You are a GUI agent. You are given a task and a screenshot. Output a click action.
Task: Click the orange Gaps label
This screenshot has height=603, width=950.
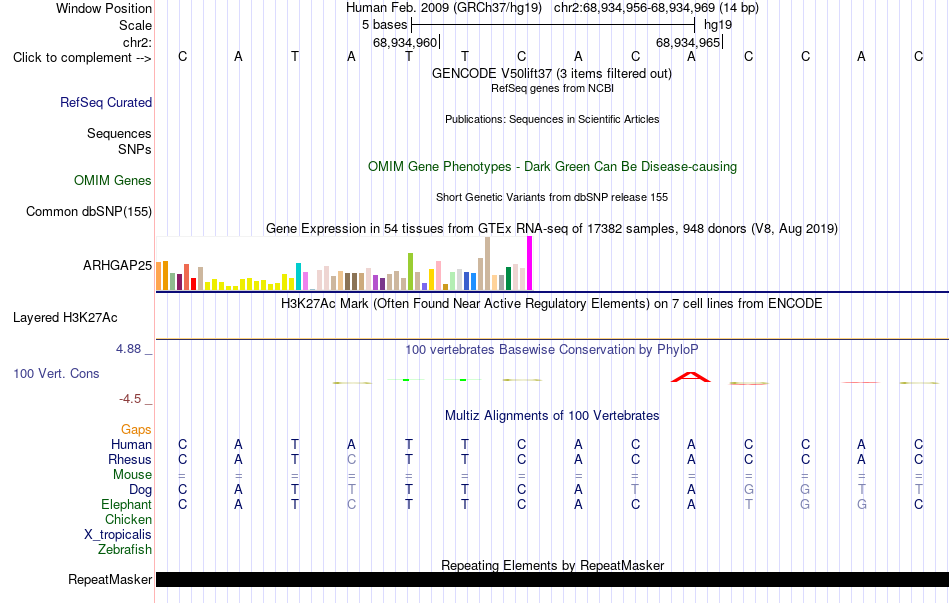tap(136, 430)
